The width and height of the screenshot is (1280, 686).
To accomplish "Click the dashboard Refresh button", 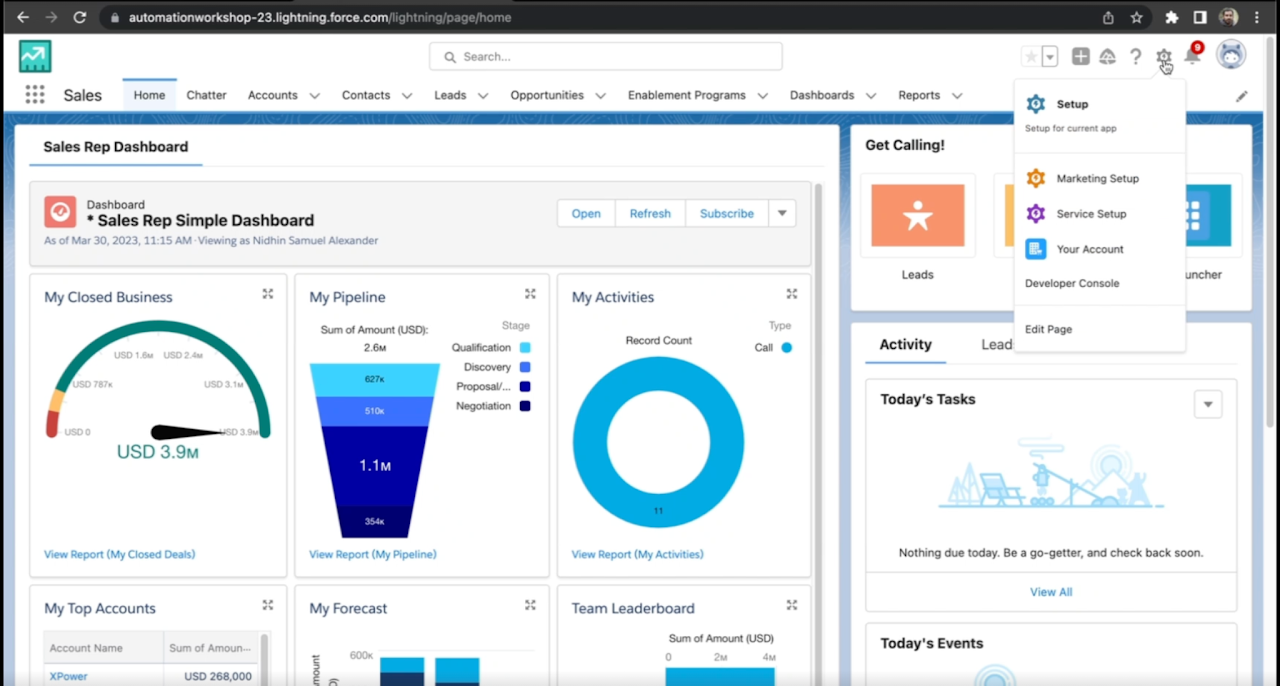I will pos(650,213).
